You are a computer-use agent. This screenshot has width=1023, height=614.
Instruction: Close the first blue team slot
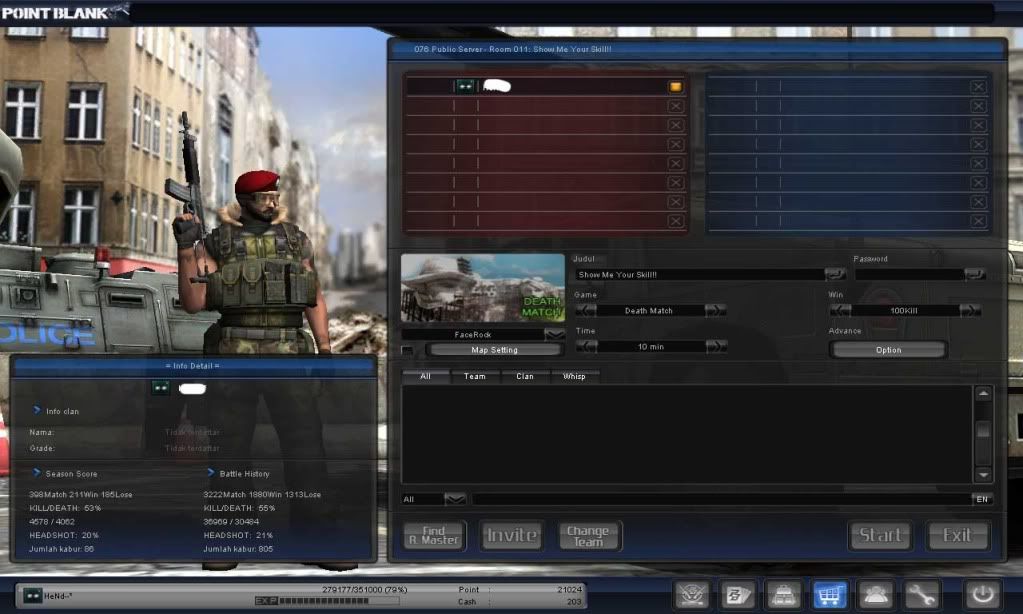pyautogui.click(x=978, y=86)
